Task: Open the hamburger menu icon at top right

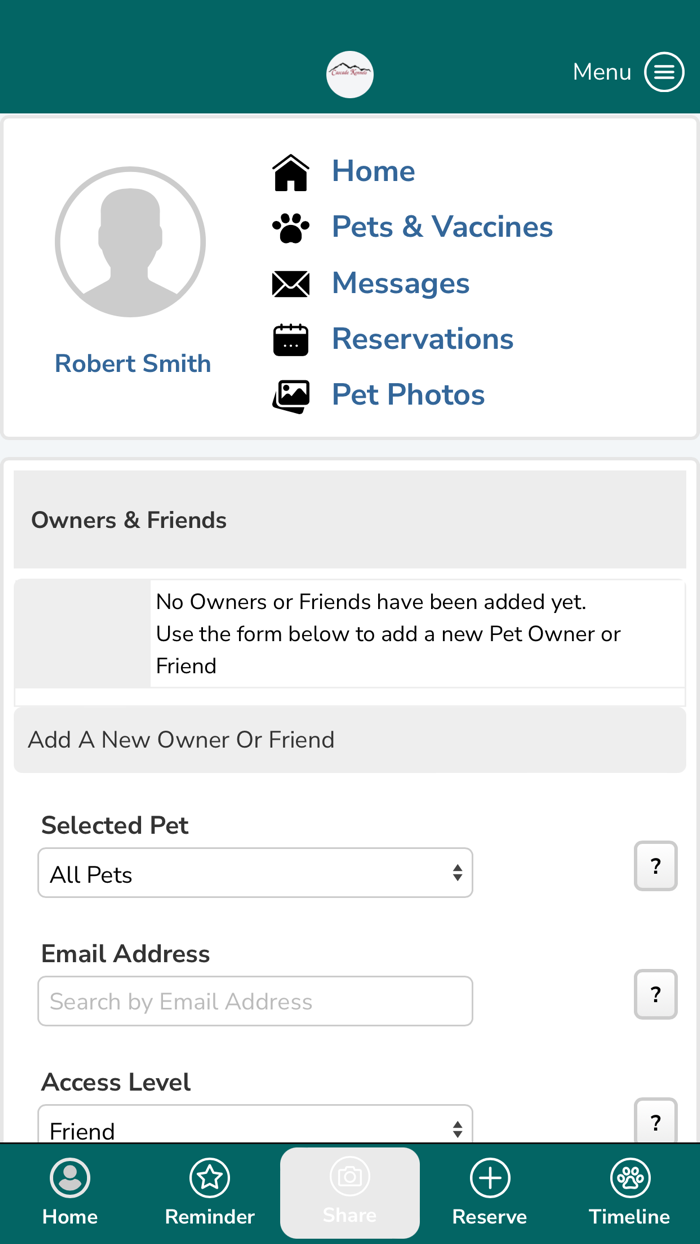Action: (664, 72)
